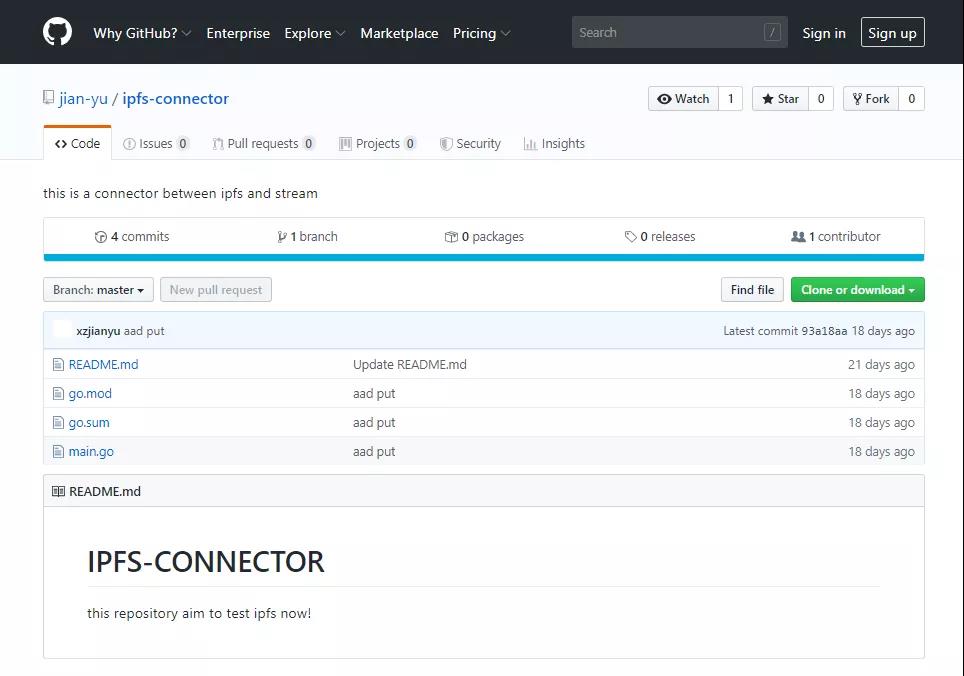Open latest commit message aad put

pos(144,331)
